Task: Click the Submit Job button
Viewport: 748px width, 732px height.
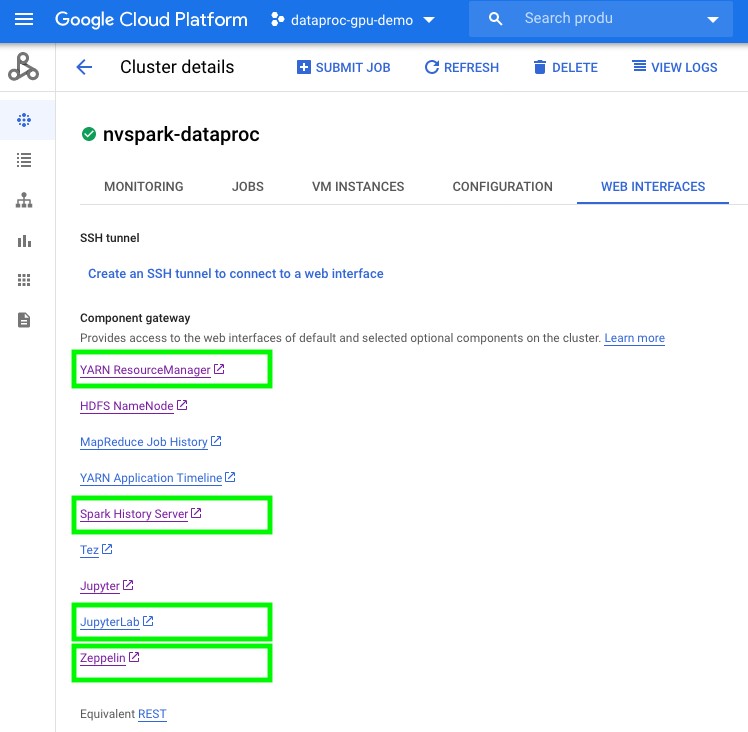Action: tap(343, 68)
